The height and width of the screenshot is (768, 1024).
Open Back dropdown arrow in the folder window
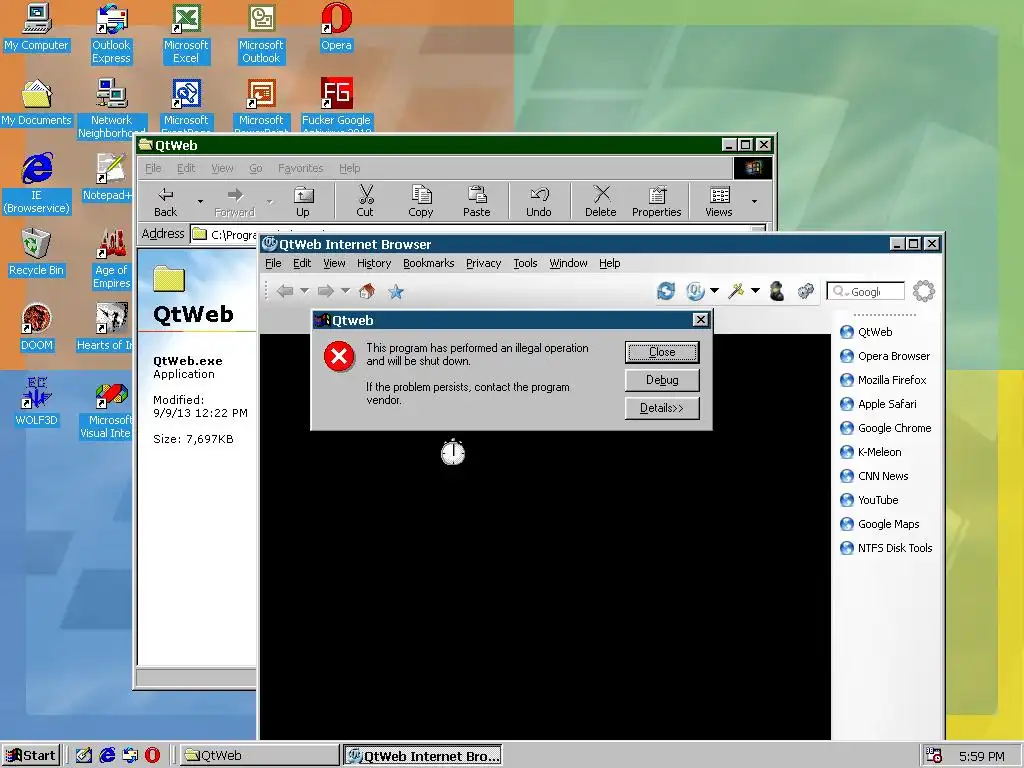pyautogui.click(x=200, y=201)
